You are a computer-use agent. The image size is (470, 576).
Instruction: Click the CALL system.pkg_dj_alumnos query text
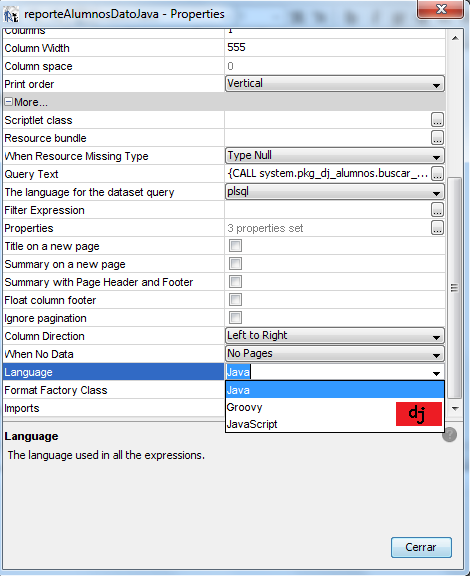(x=327, y=173)
